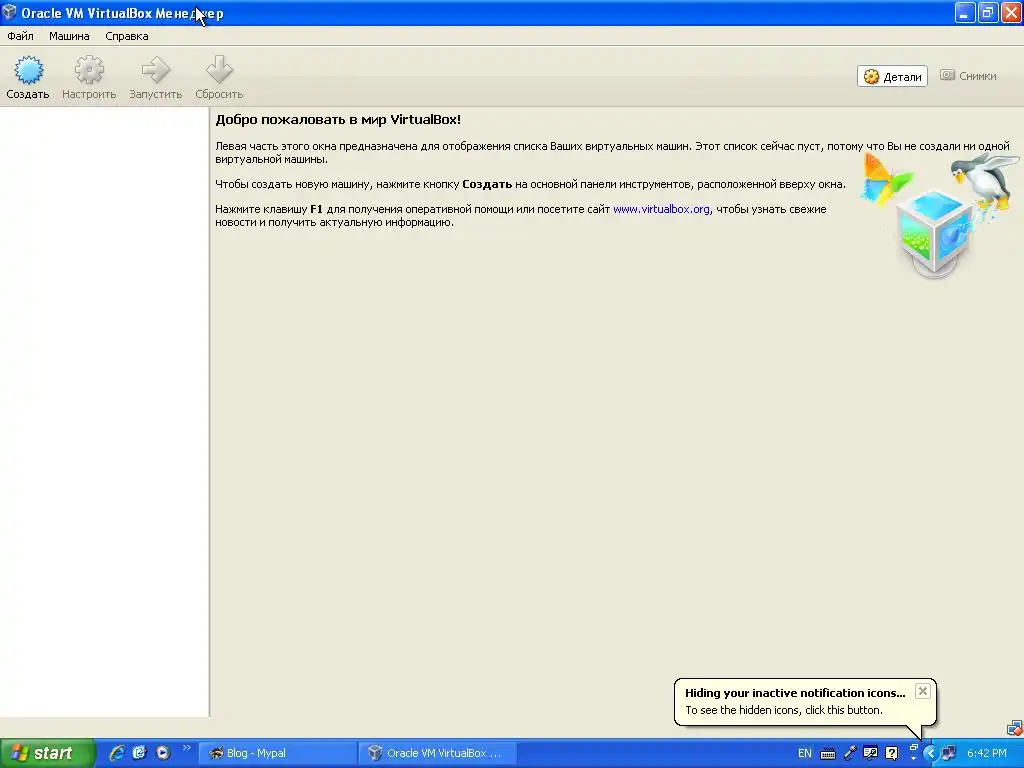Switch to the Снимки snapshots view

pyautogui.click(x=968, y=76)
